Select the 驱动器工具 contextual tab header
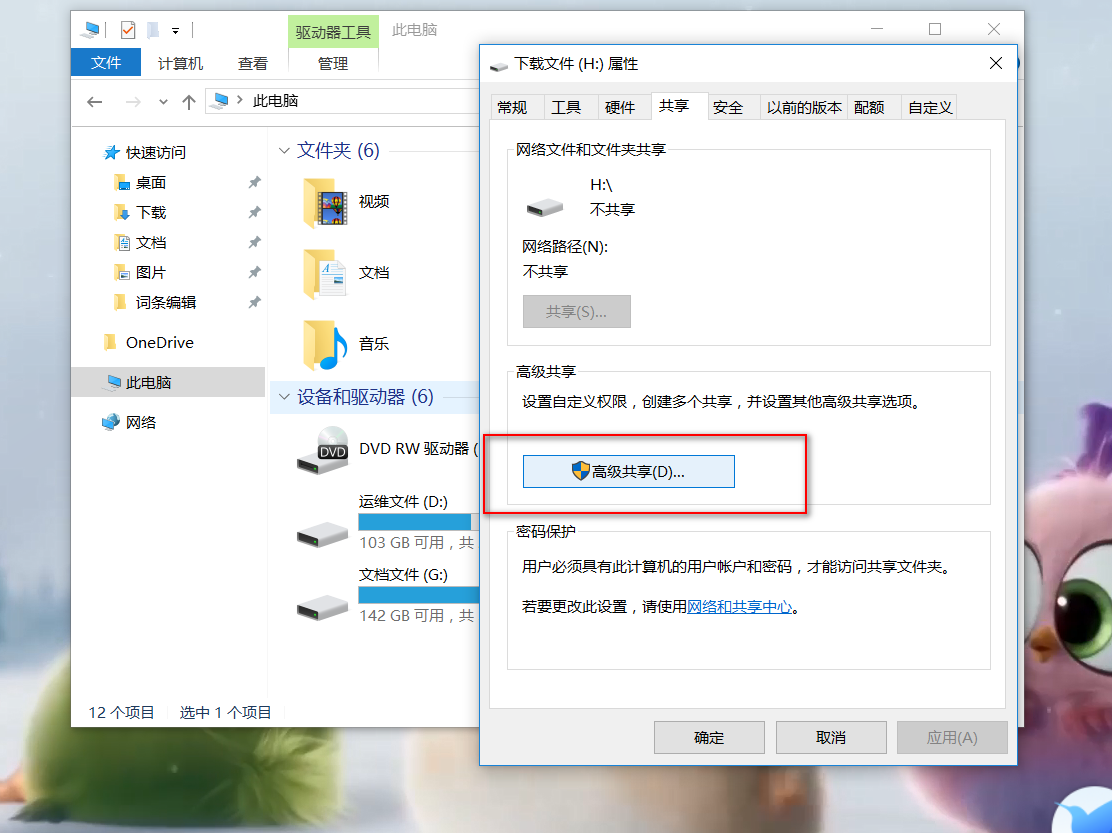 point(333,32)
